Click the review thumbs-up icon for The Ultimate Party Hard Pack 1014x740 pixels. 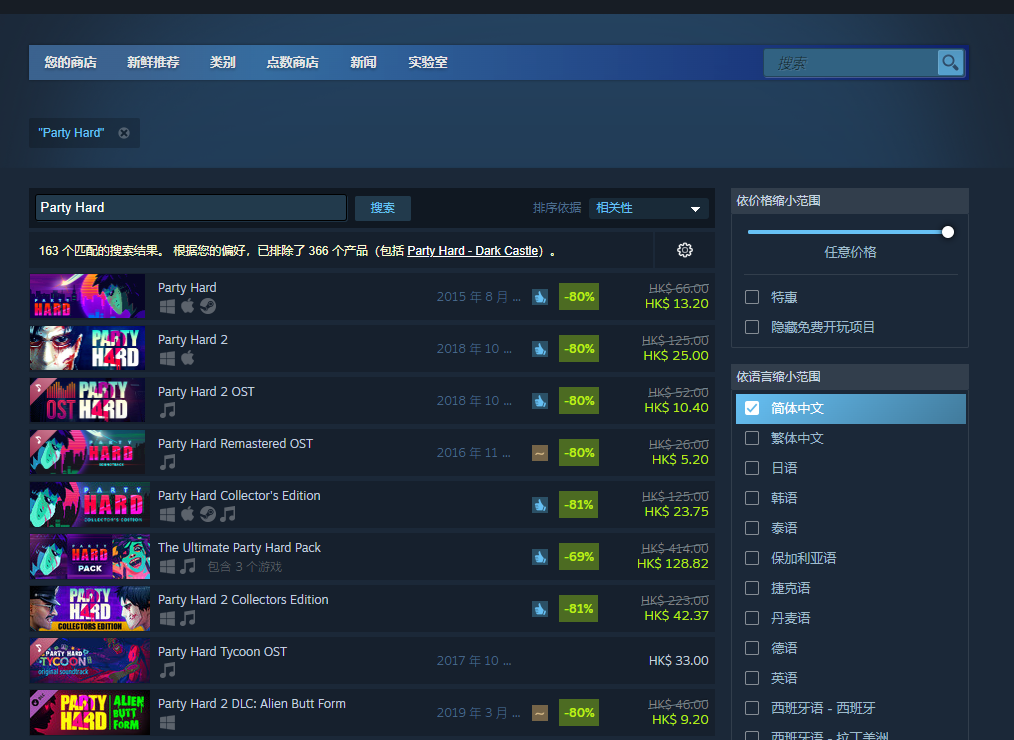[540, 557]
